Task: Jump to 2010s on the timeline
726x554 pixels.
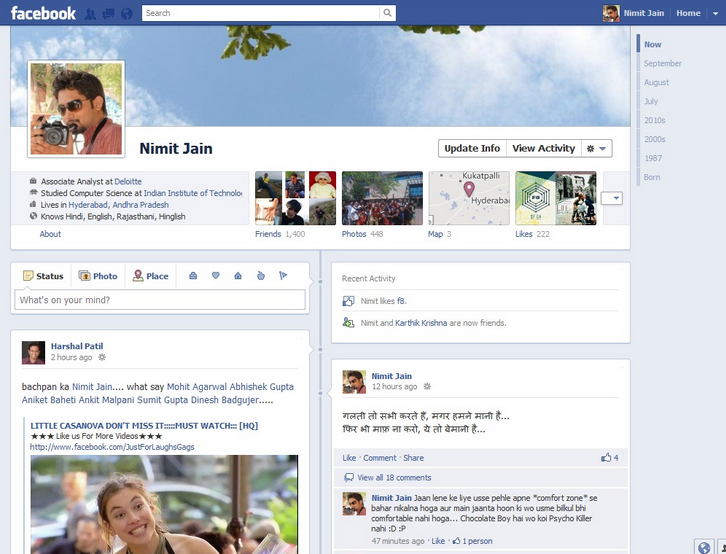Action: (x=656, y=120)
